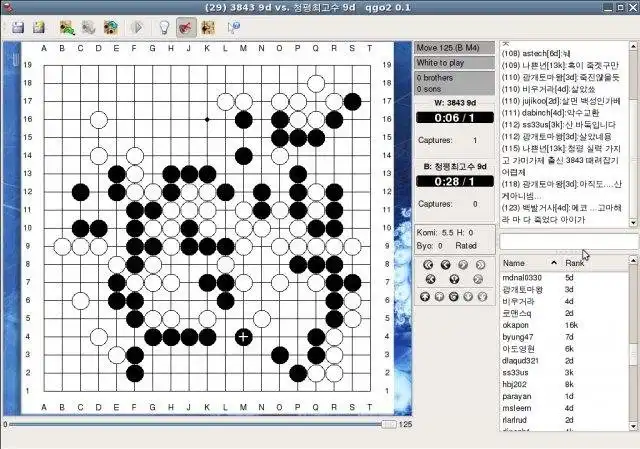Click the greyed-out board icon in toolbar

point(89,27)
